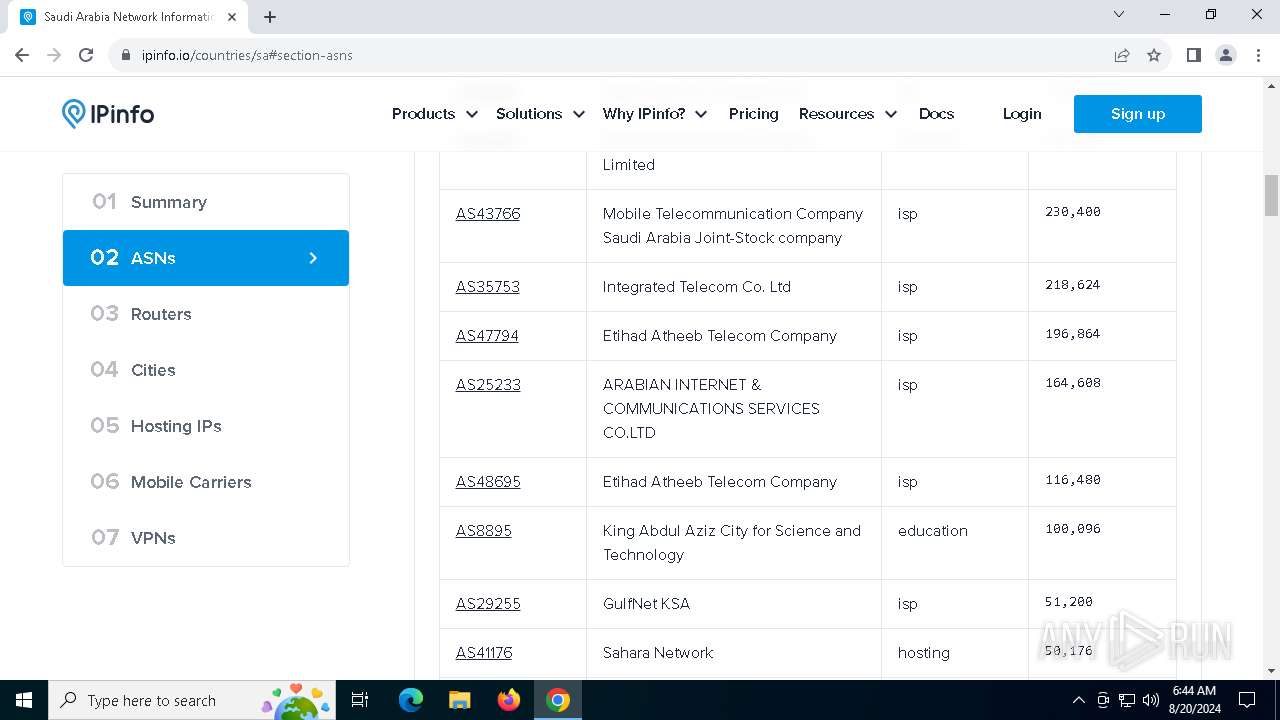Reload the page with refresh icon
Image resolution: width=1280 pixels, height=720 pixels.
click(86, 55)
